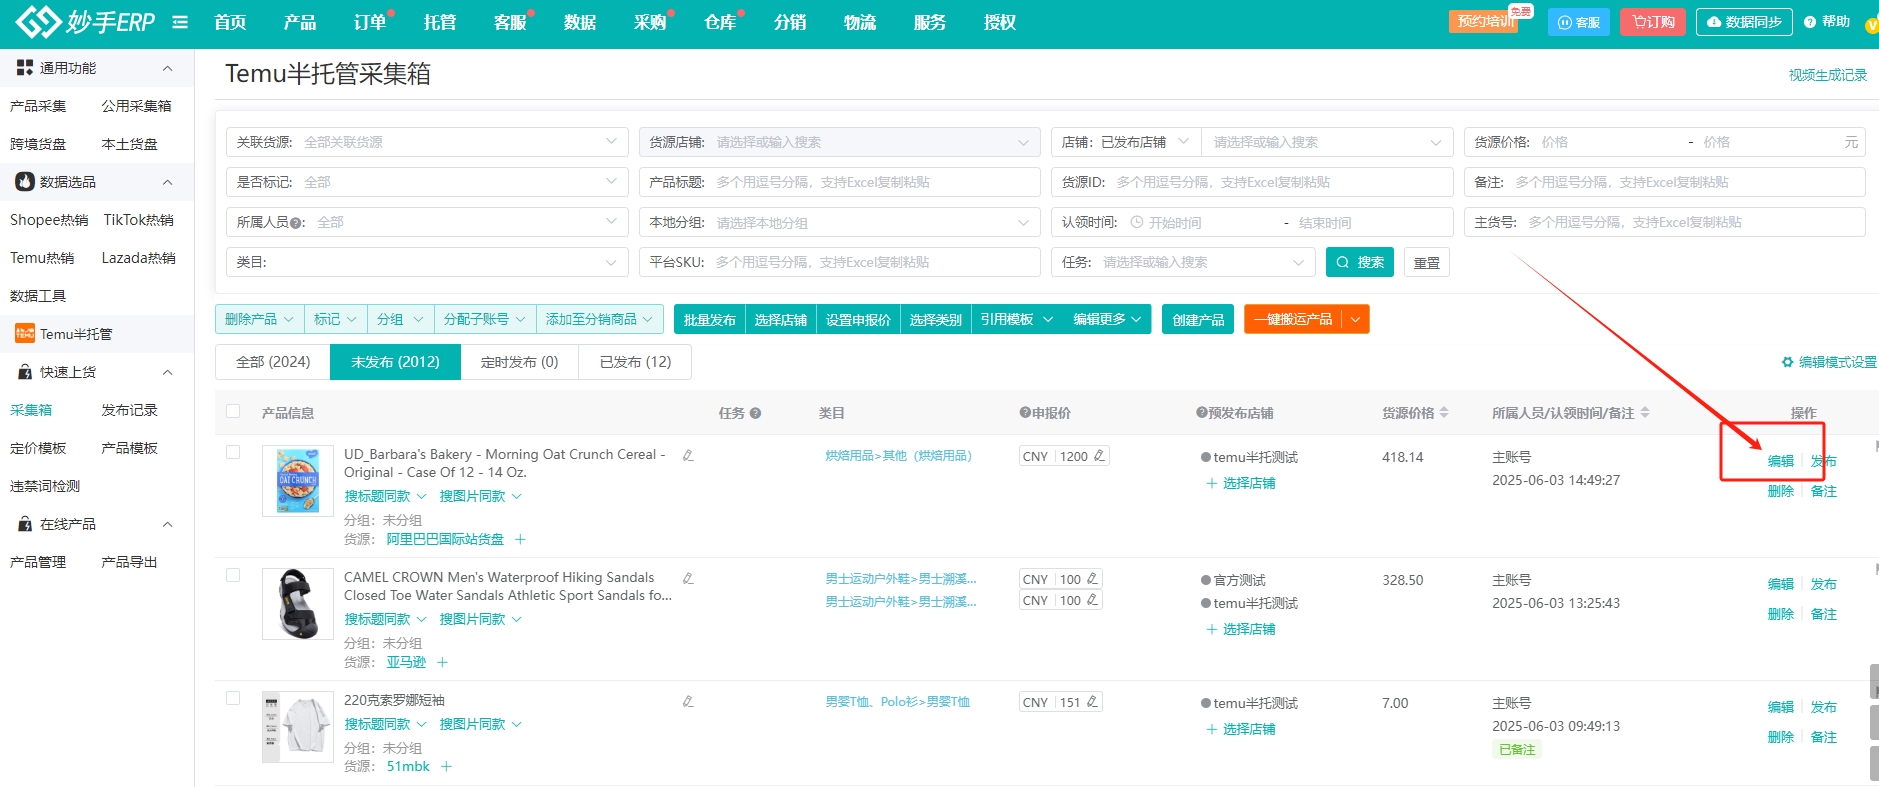The image size is (1879, 787).
Task: Open the 任务 filter dropdown
Action: click(1183, 262)
